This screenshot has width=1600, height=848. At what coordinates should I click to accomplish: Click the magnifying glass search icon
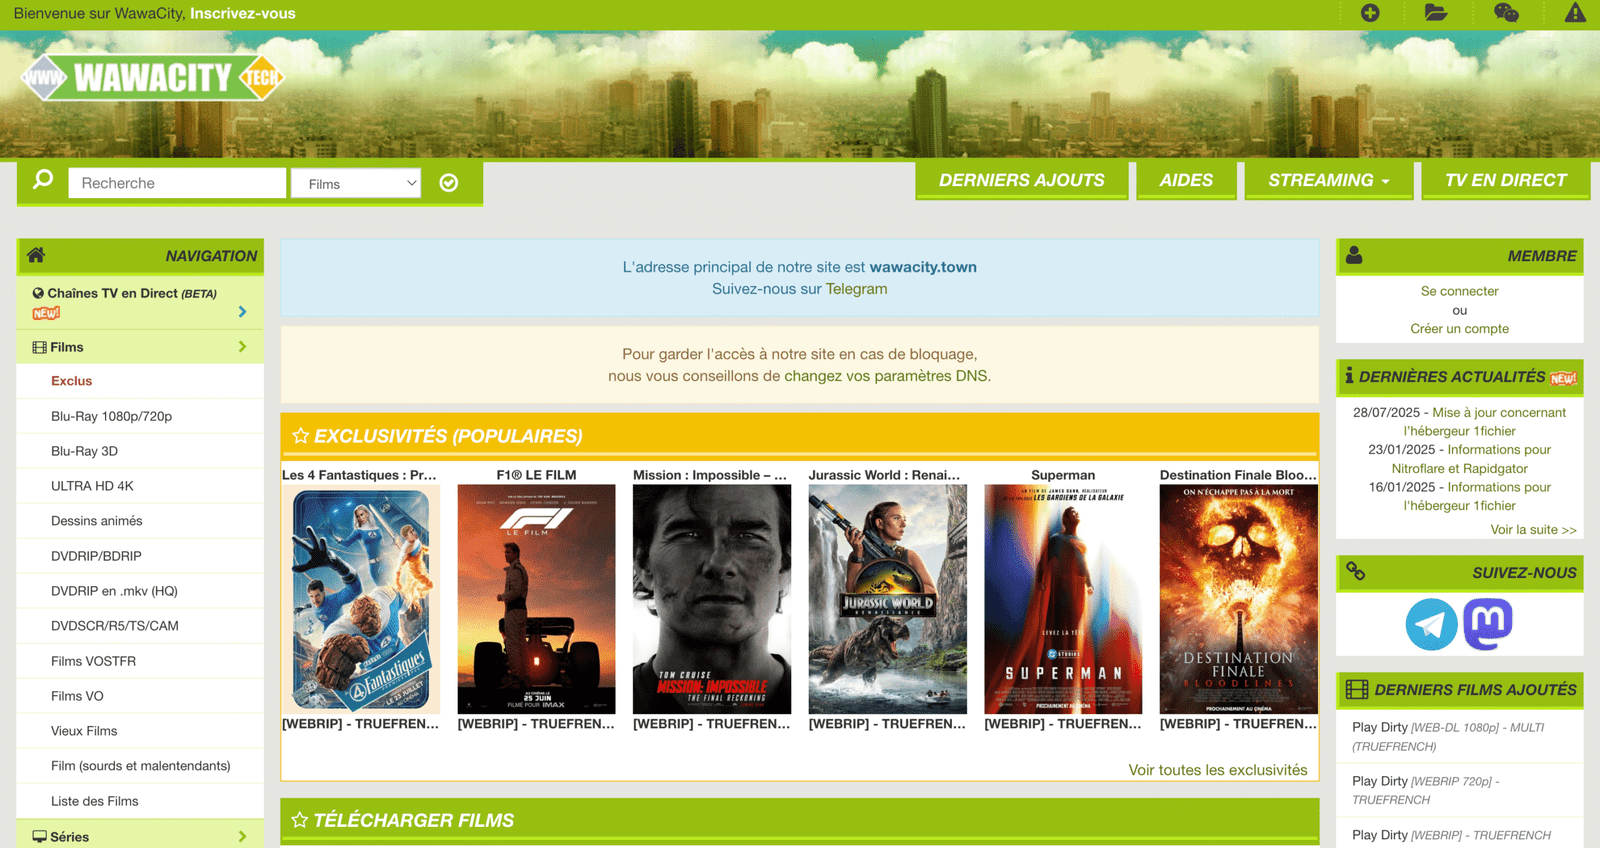tap(43, 180)
